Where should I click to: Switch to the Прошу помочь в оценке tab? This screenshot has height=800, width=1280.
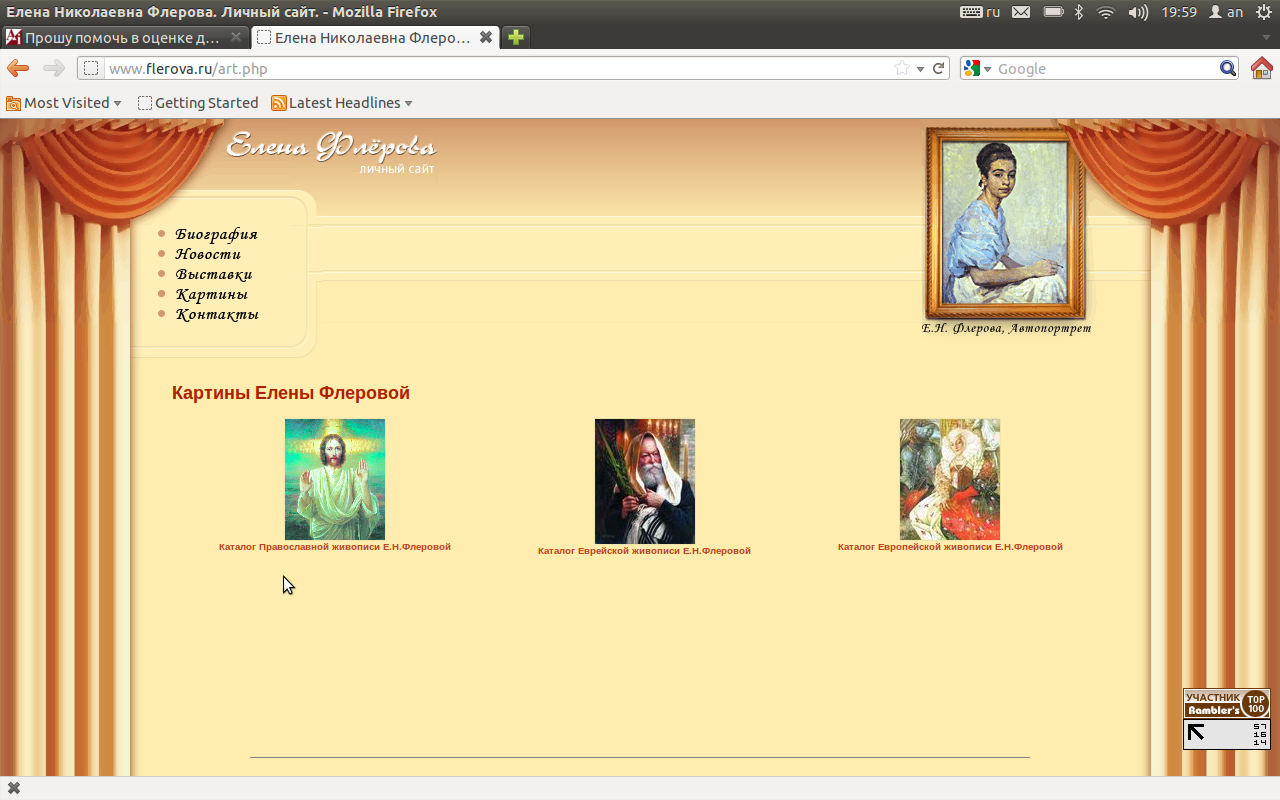(x=124, y=37)
